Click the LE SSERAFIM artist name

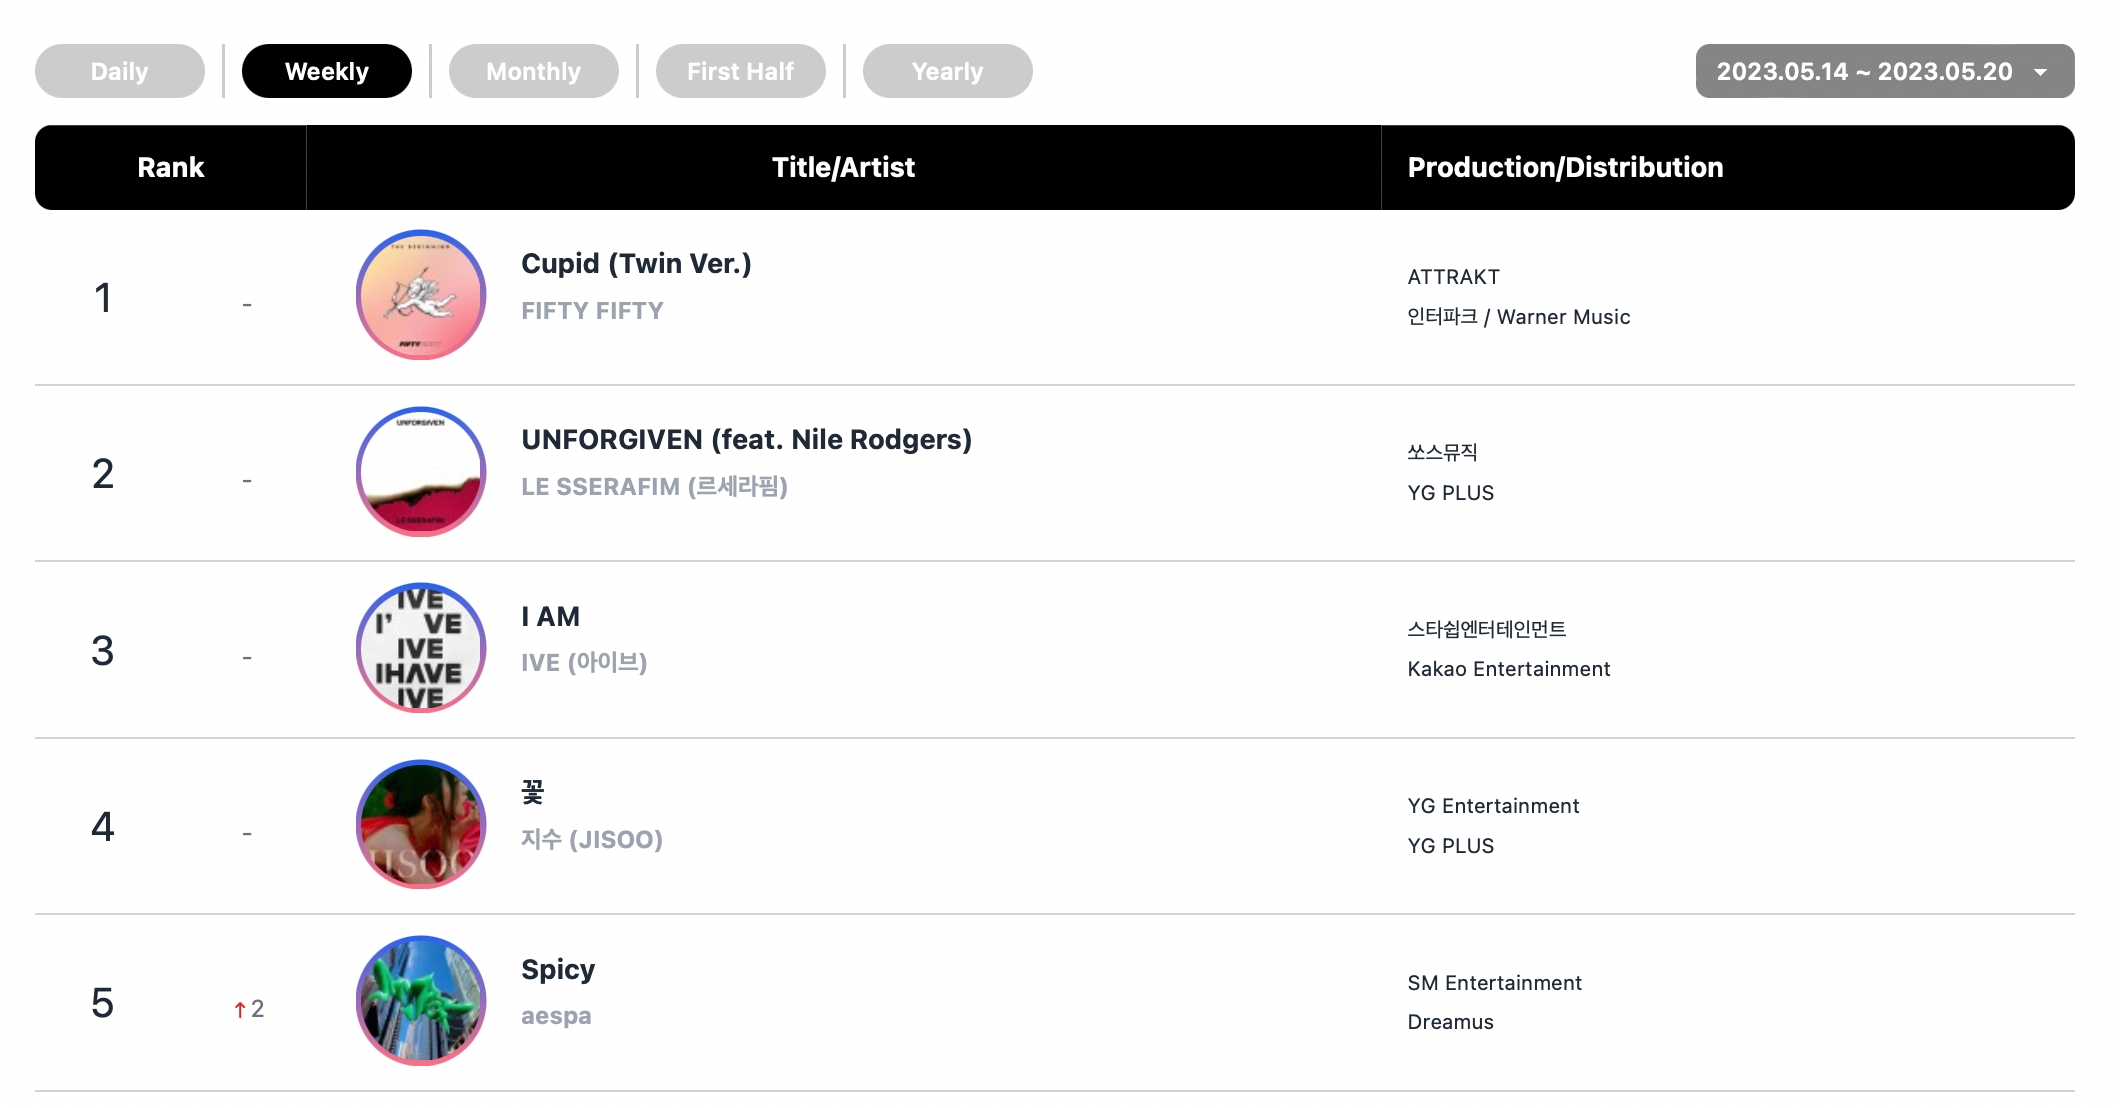click(654, 487)
